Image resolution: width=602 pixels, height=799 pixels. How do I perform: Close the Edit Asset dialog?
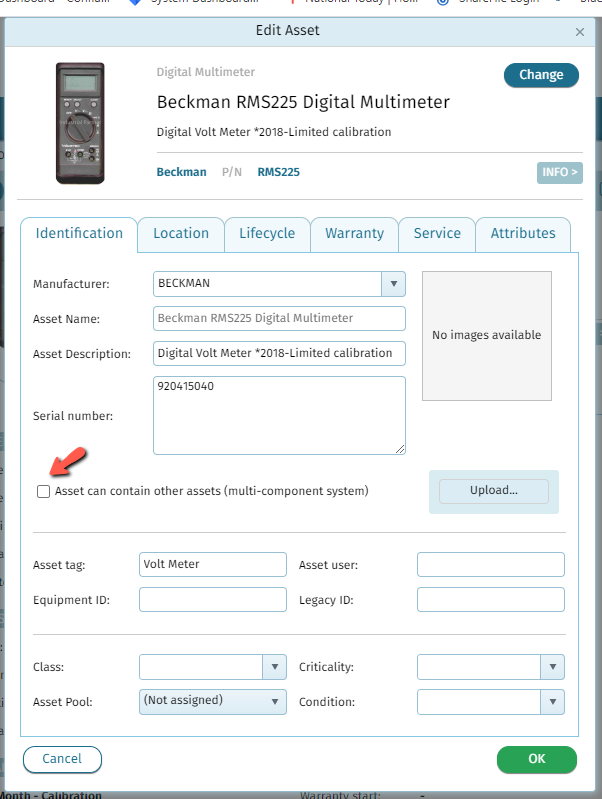580,32
